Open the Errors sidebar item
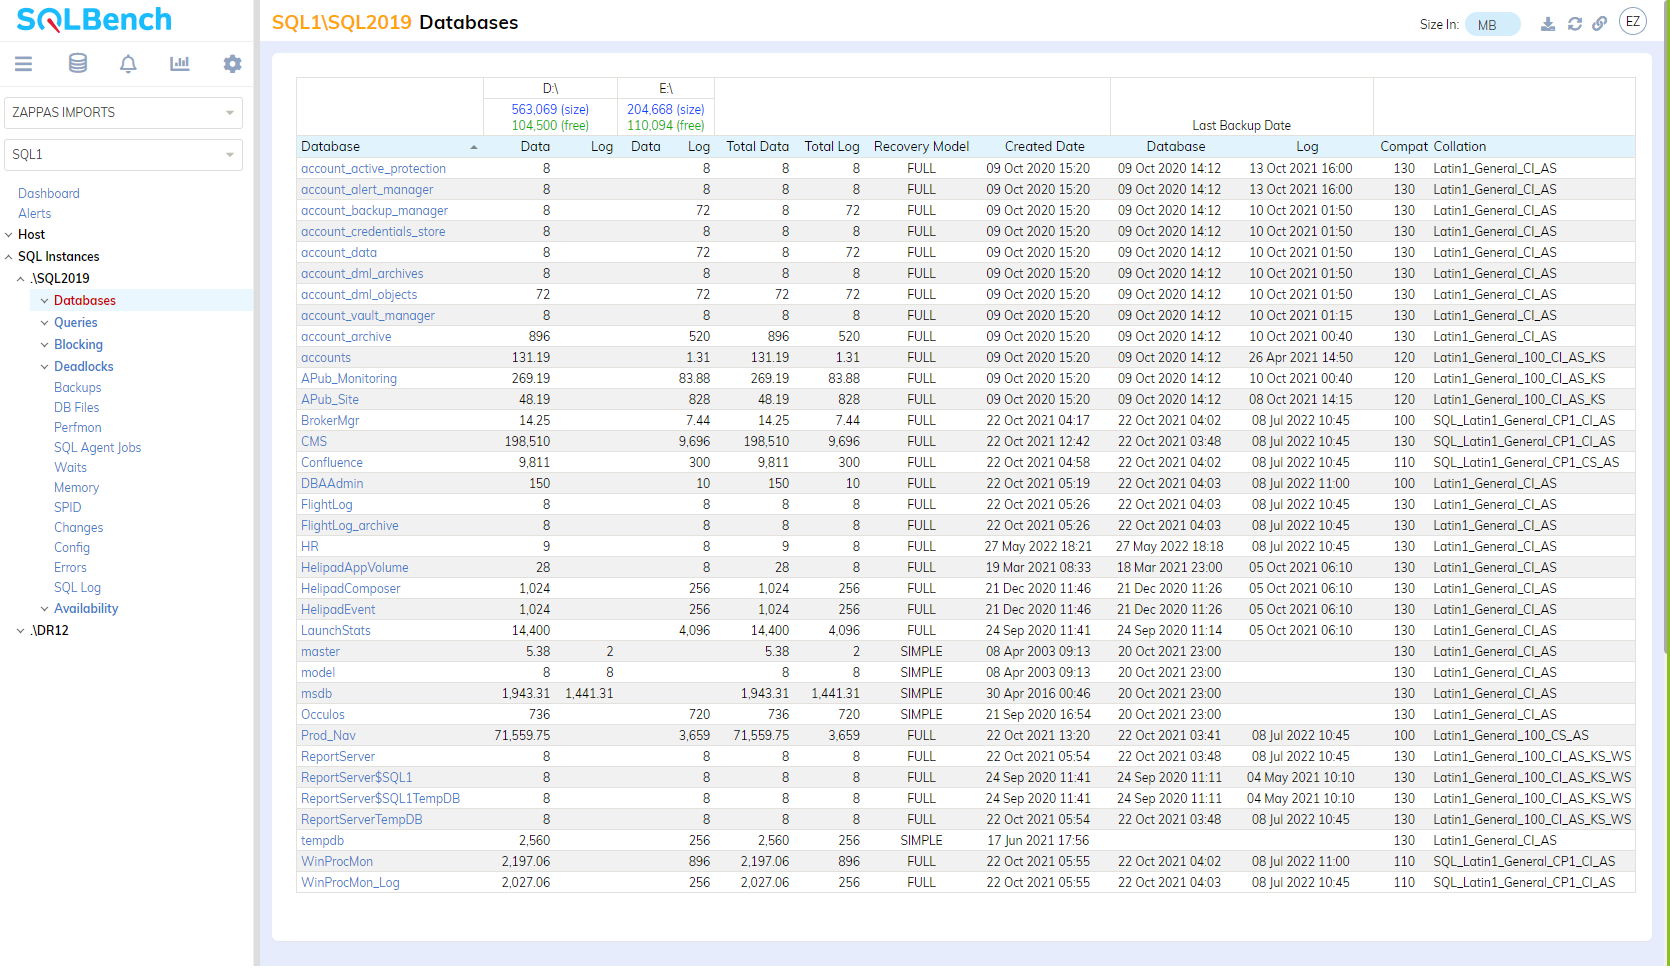Screen dimensions: 1670x968 point(70,567)
